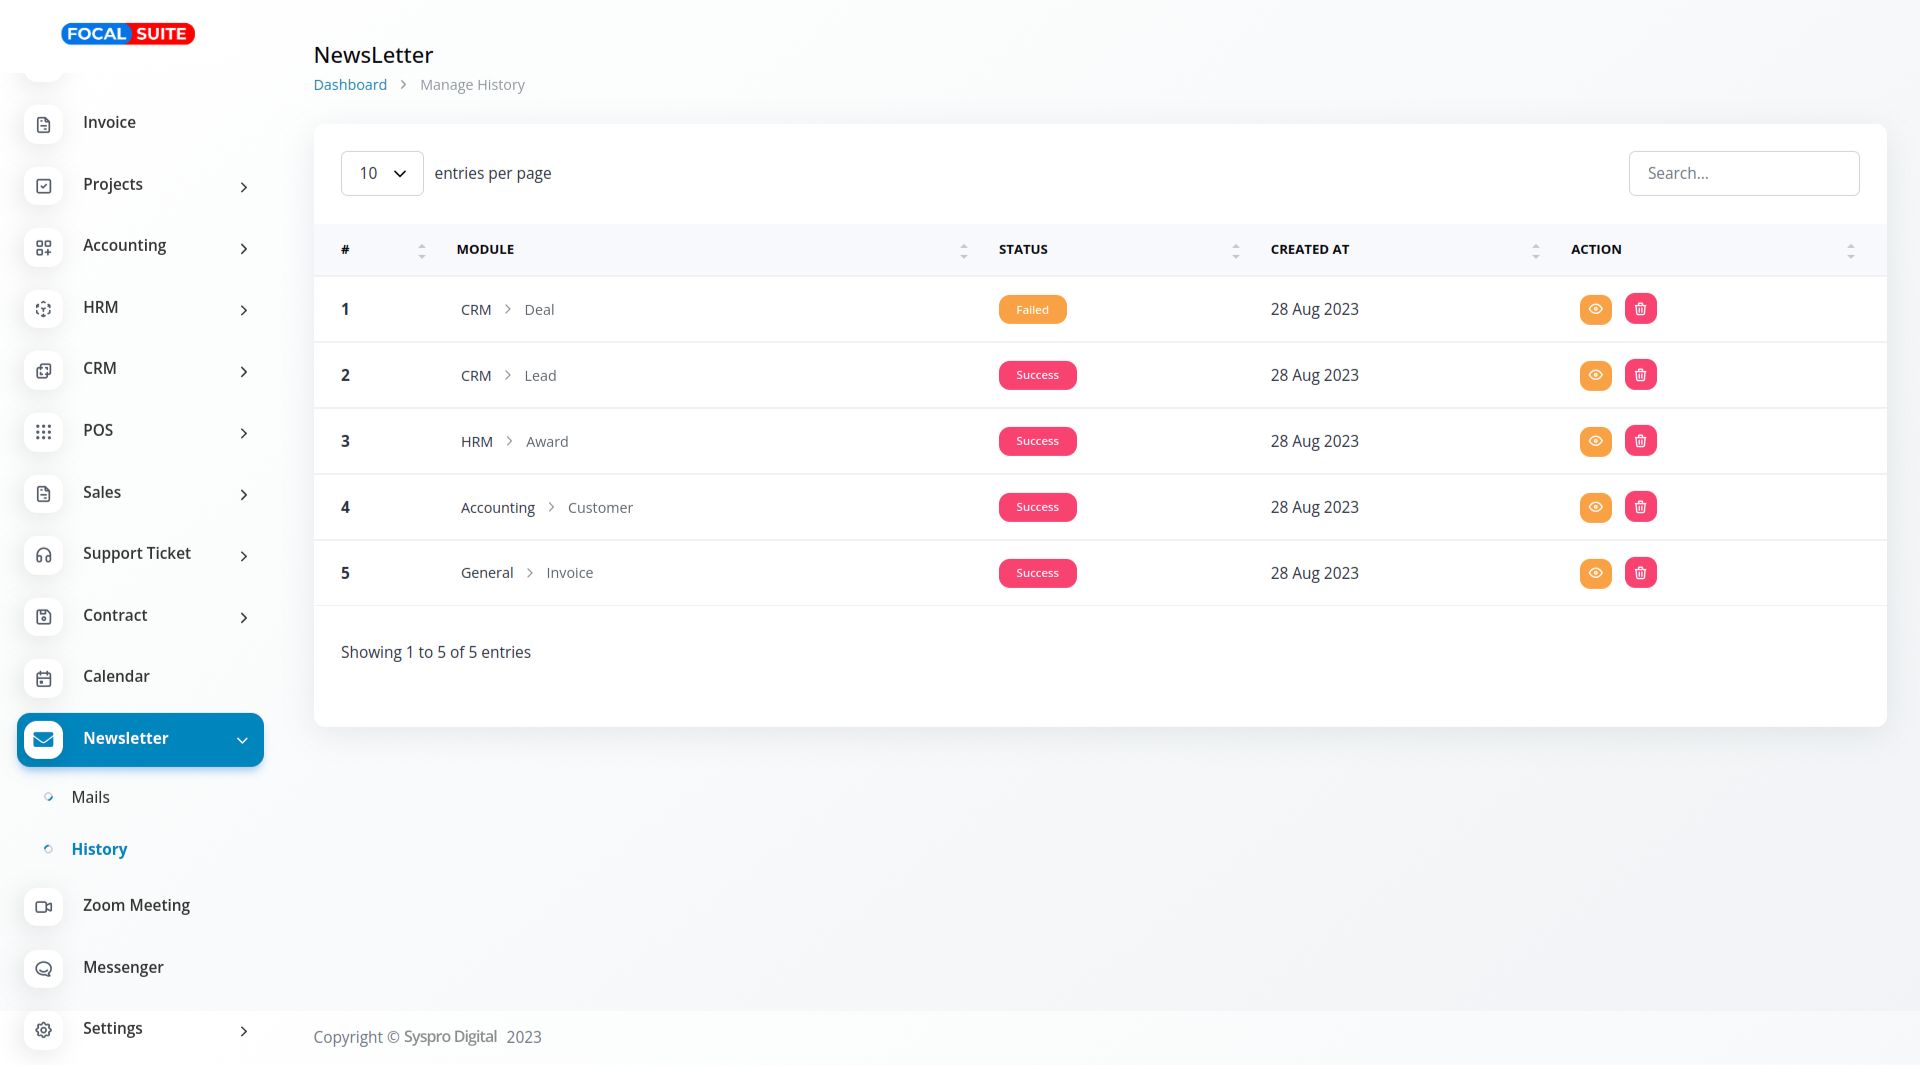The image size is (1920, 1080).
Task: Click trash icon for HRM Award row
Action: [1640, 441]
